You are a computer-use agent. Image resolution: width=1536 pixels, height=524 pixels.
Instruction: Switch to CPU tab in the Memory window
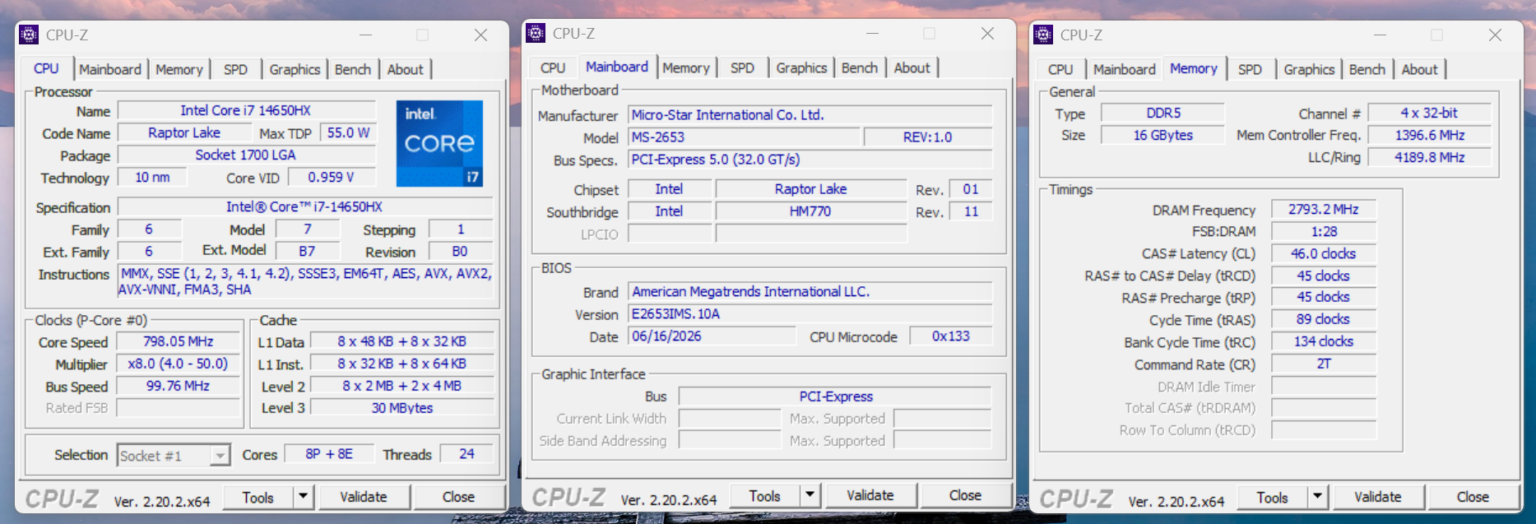(x=1061, y=69)
